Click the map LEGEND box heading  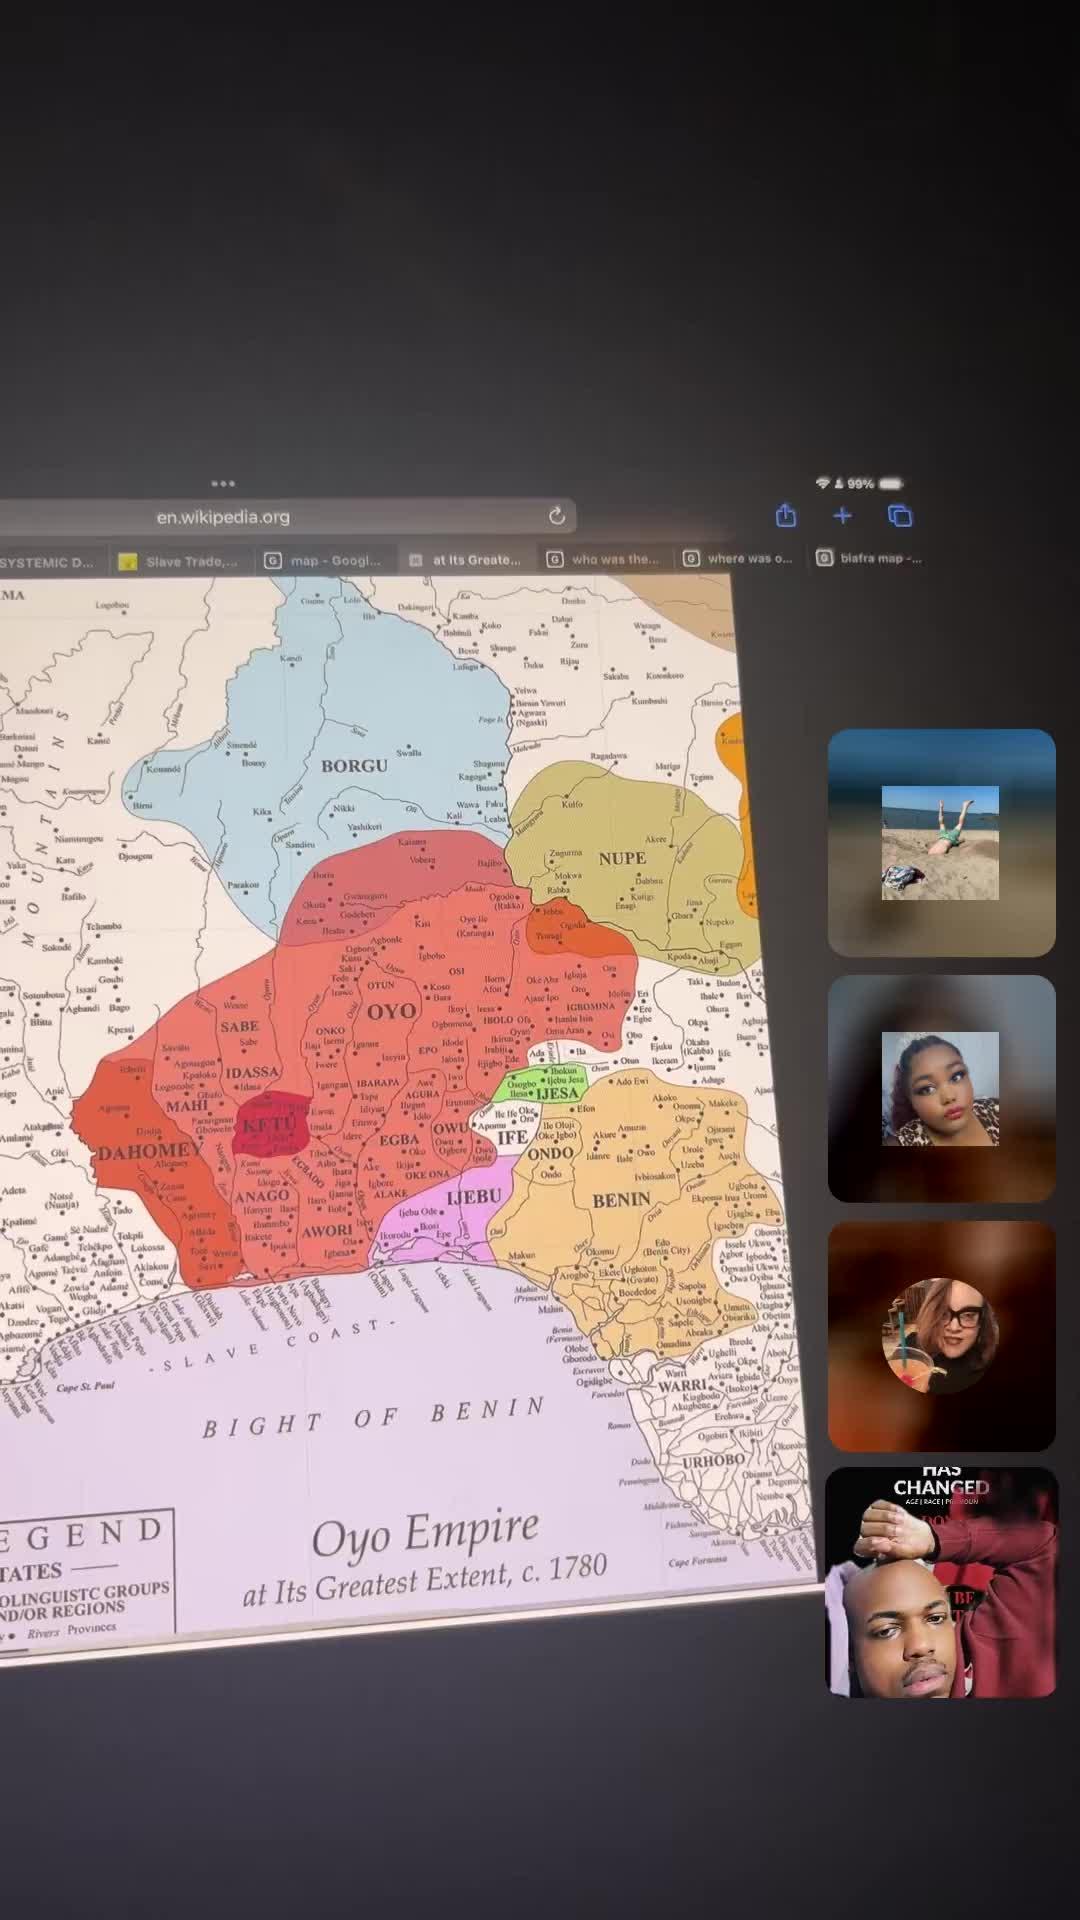pos(83,1536)
